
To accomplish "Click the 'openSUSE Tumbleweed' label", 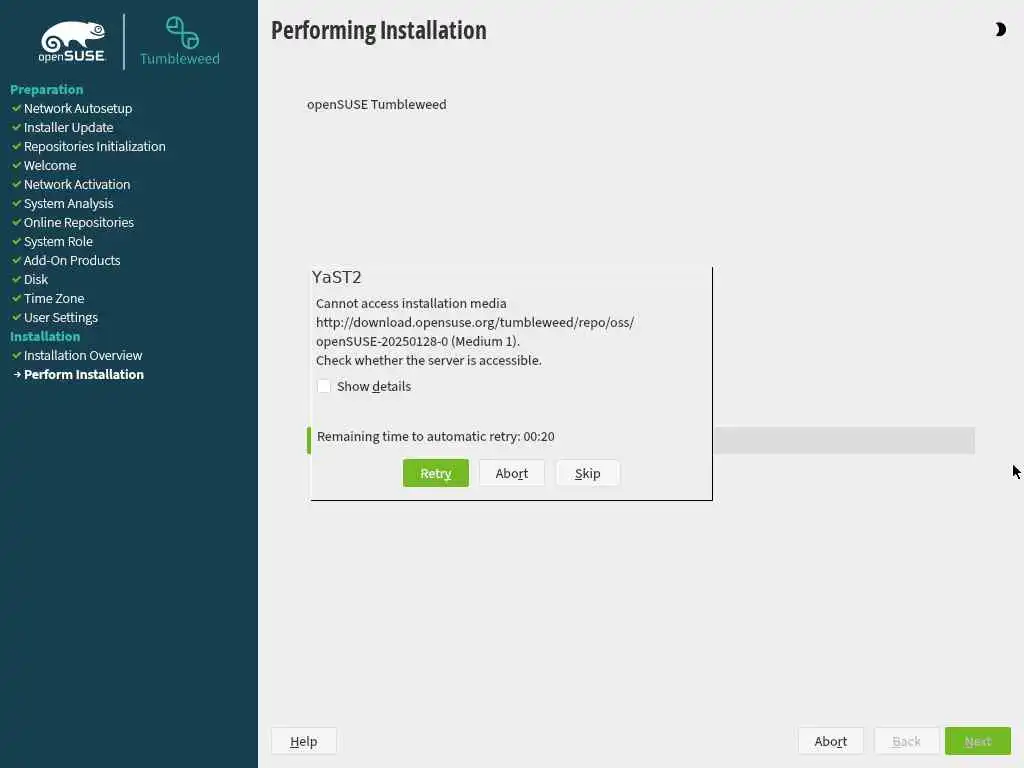I will click(377, 104).
